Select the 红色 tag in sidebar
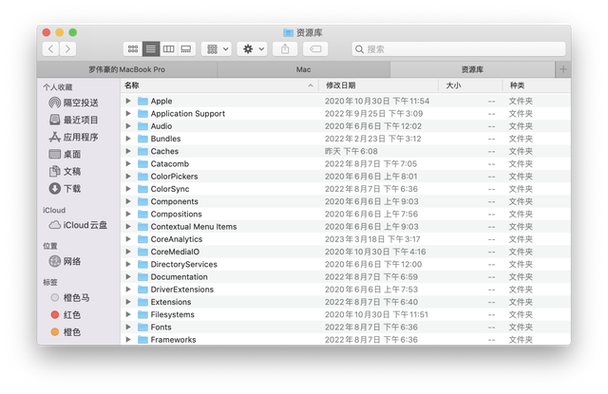 coord(66,315)
